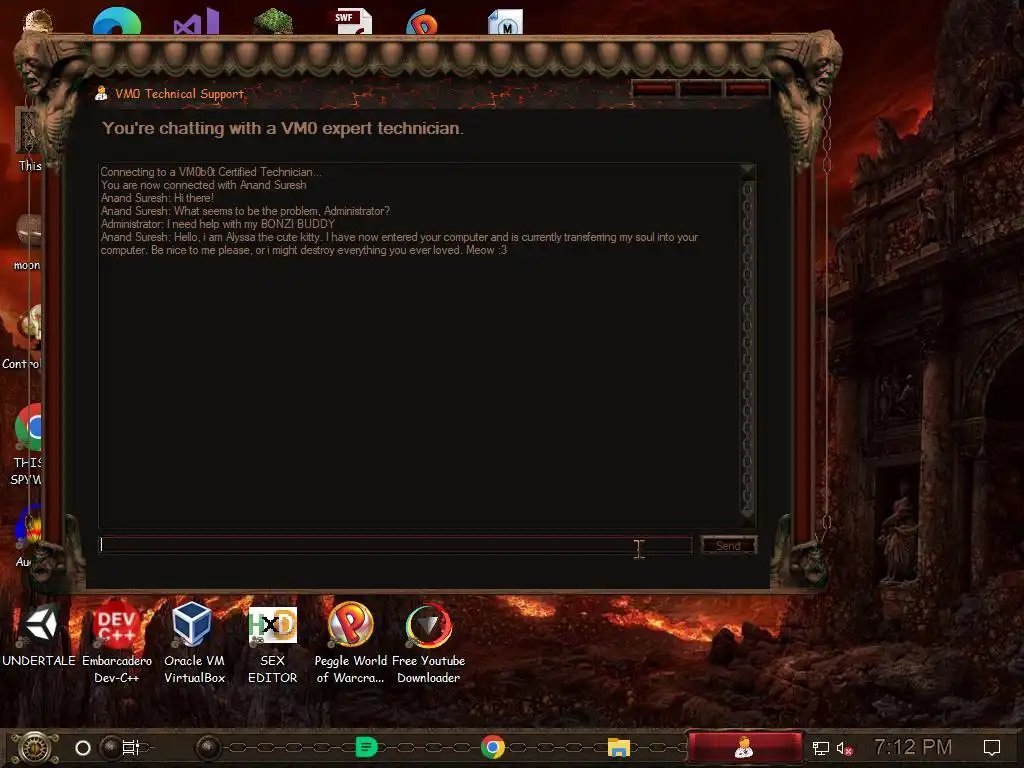
Task: Open the UNDERTALE desktop shortcut
Action: (x=39, y=633)
